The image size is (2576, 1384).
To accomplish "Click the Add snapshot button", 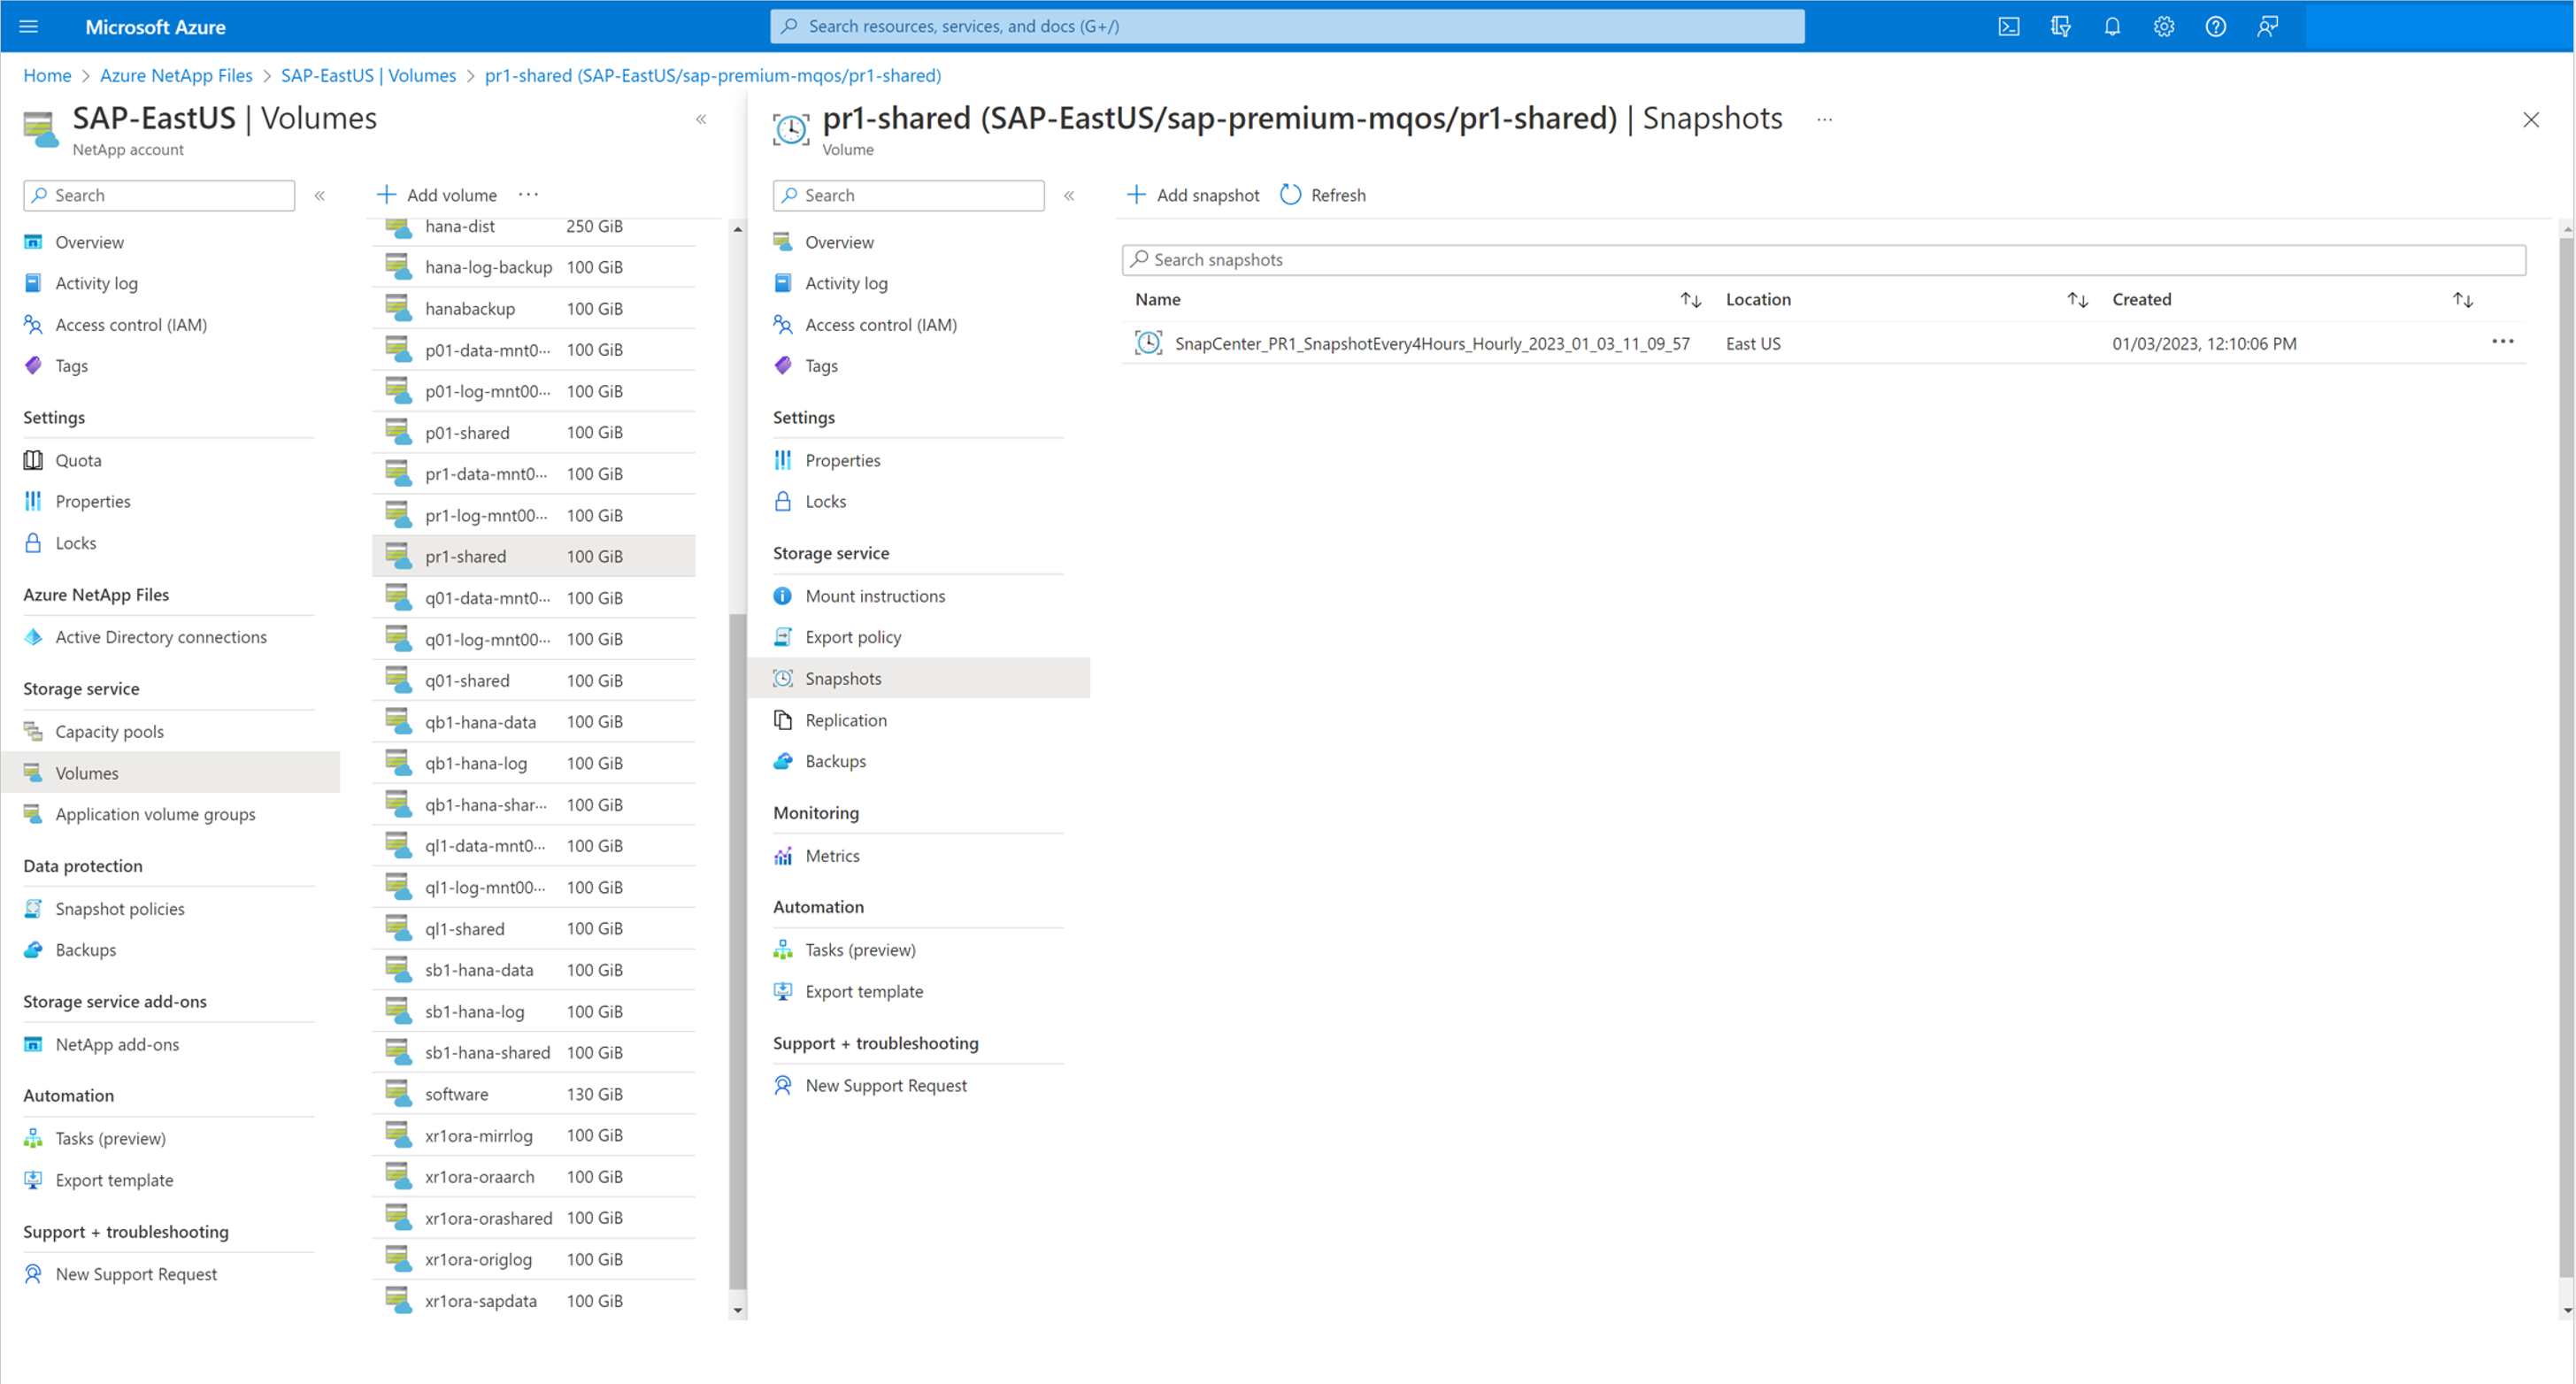I will tap(1193, 195).
